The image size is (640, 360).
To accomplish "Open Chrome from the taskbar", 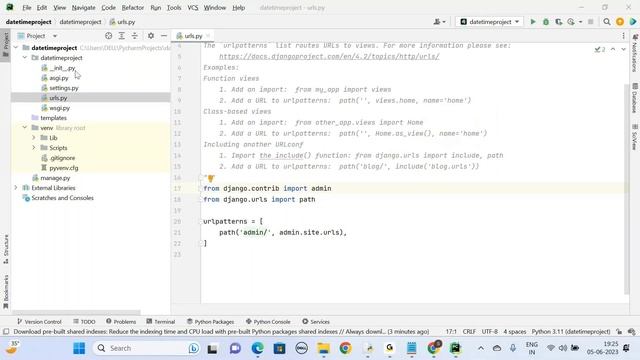I will point(345,348).
